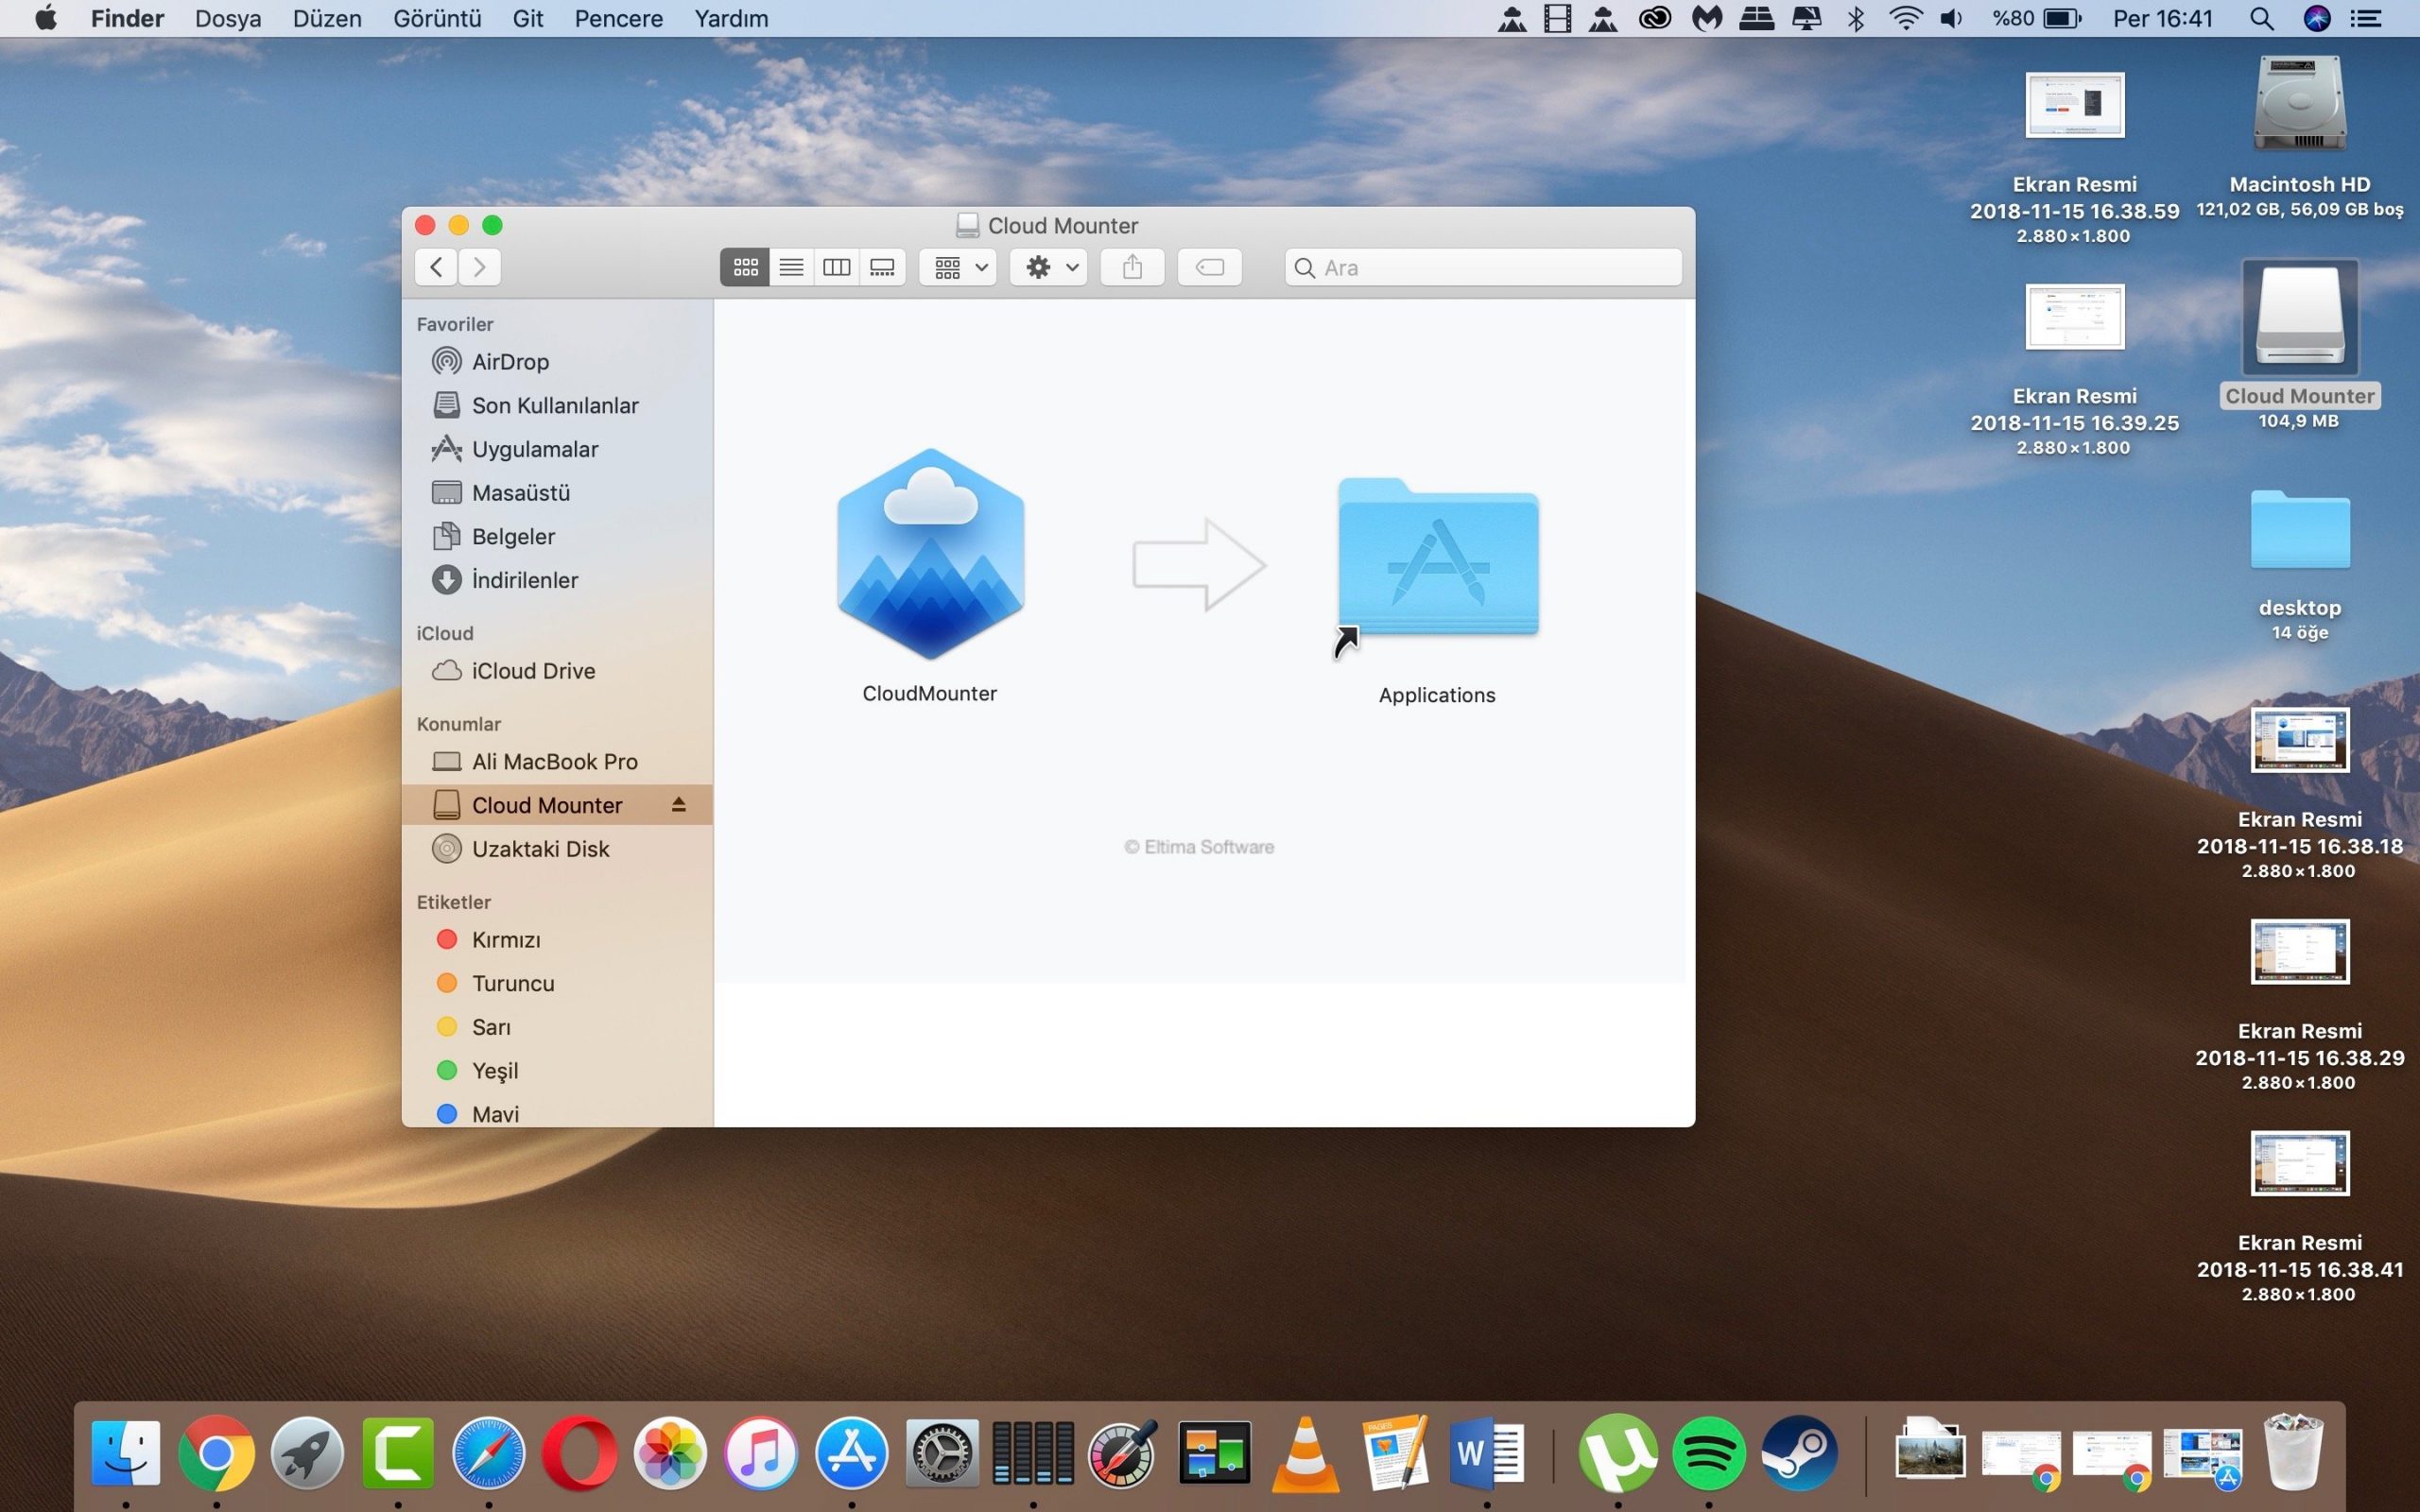Eject the Cloud Mounter volume in sidebar

pos(679,805)
